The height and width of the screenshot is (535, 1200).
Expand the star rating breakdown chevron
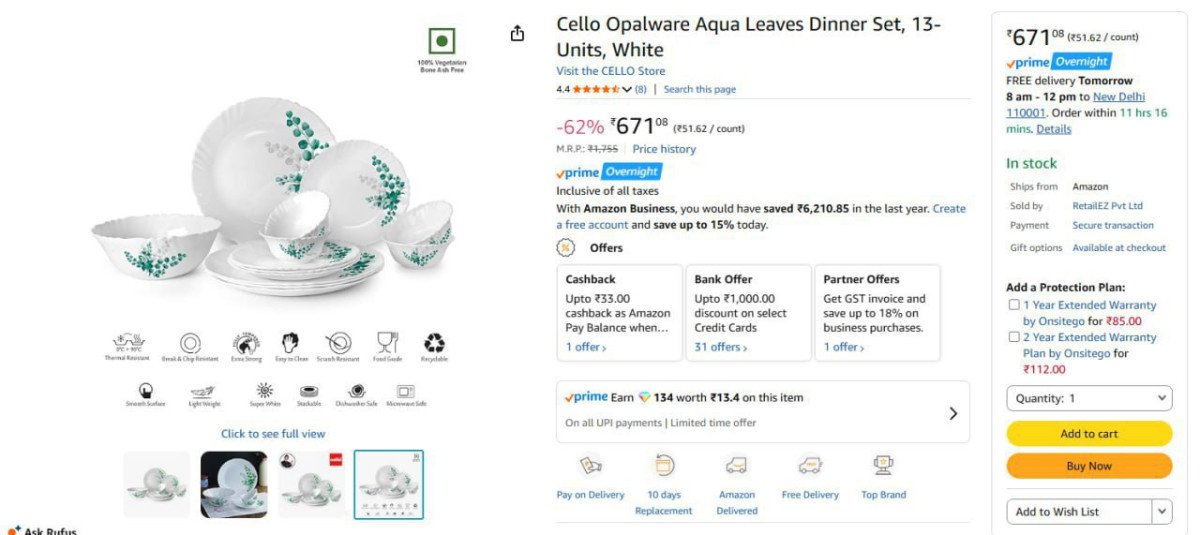pos(627,90)
